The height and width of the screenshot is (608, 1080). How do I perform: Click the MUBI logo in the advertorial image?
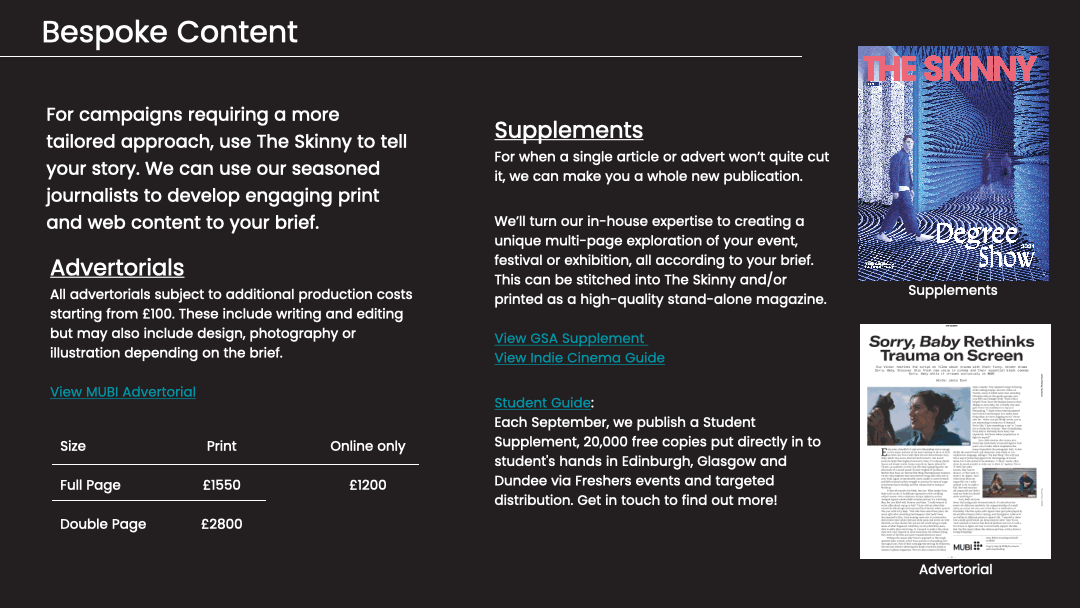967,547
